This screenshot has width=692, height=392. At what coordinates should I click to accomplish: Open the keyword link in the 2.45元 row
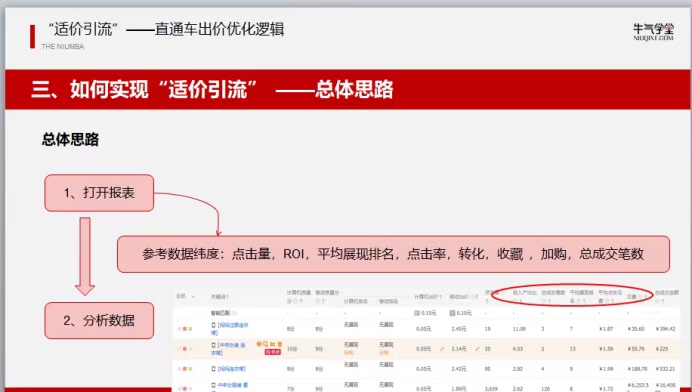(x=230, y=329)
